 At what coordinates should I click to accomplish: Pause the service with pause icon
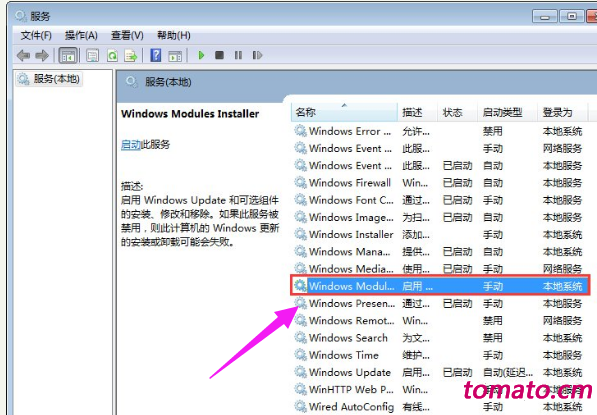pyautogui.click(x=238, y=56)
